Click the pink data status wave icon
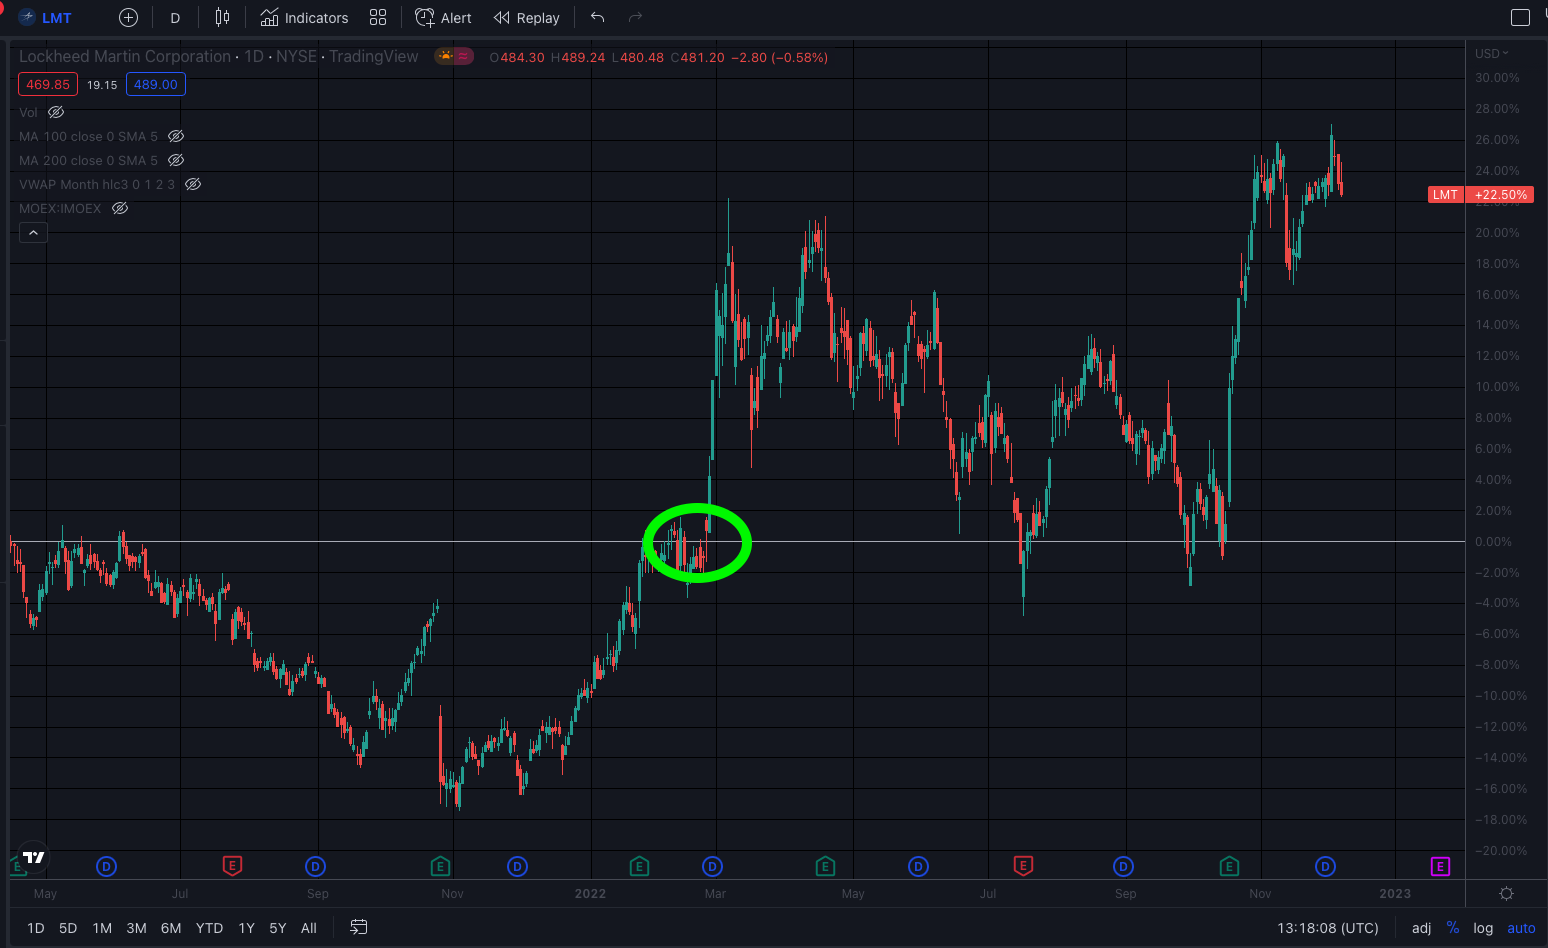Viewport: 1548px width, 948px height. 464,57
